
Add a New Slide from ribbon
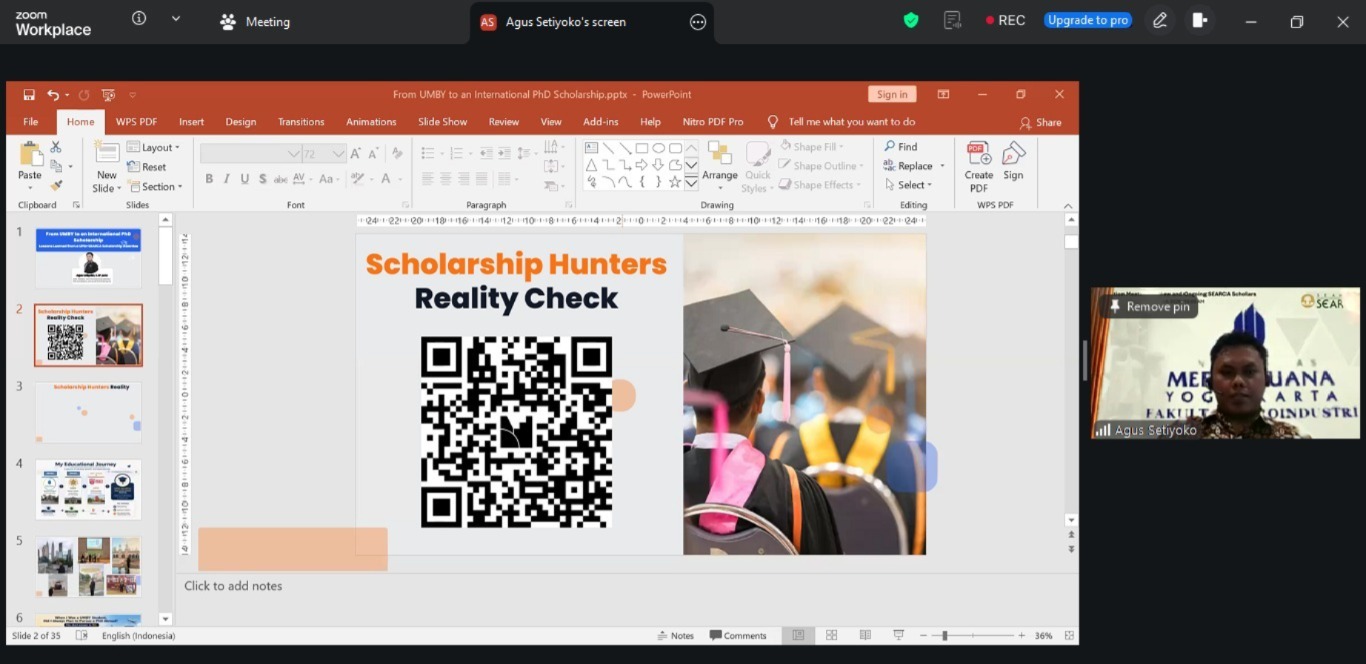pos(106,167)
